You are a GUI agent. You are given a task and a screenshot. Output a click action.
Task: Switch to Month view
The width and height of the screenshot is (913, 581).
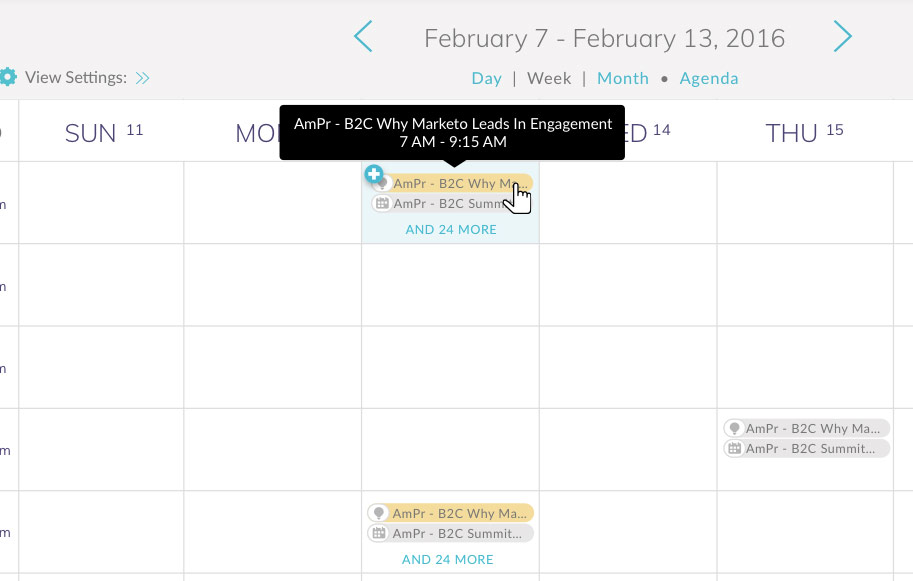click(623, 78)
